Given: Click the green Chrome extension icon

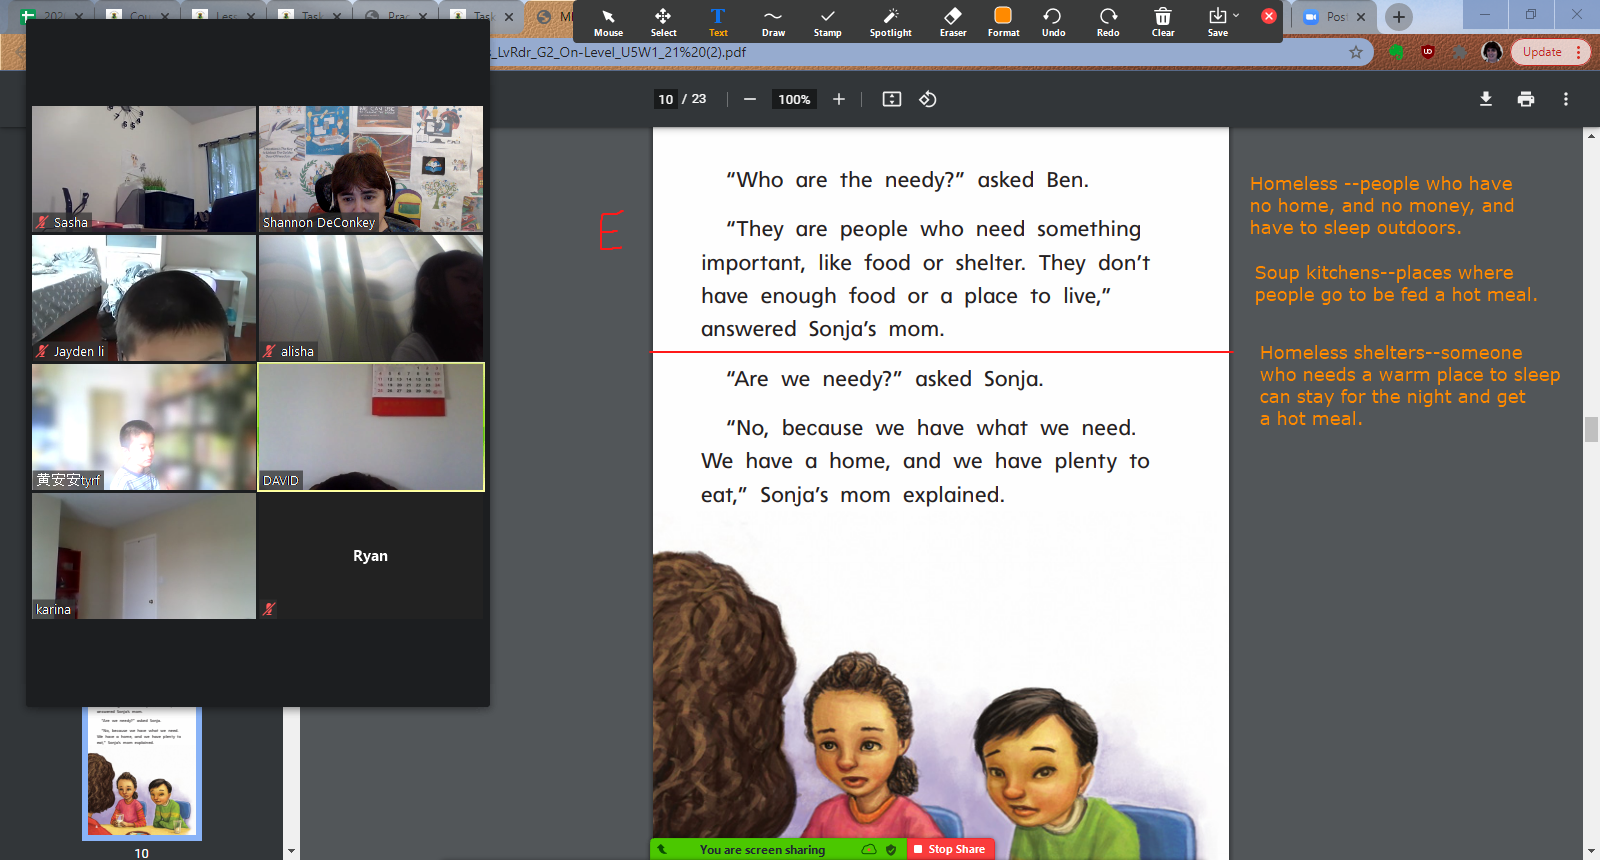Looking at the screenshot, I should click(x=1397, y=52).
